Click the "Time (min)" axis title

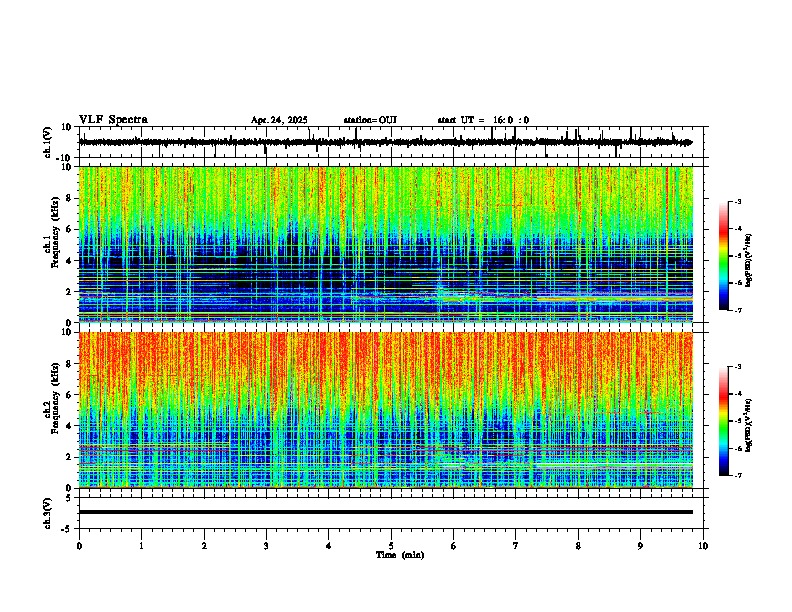(400, 555)
